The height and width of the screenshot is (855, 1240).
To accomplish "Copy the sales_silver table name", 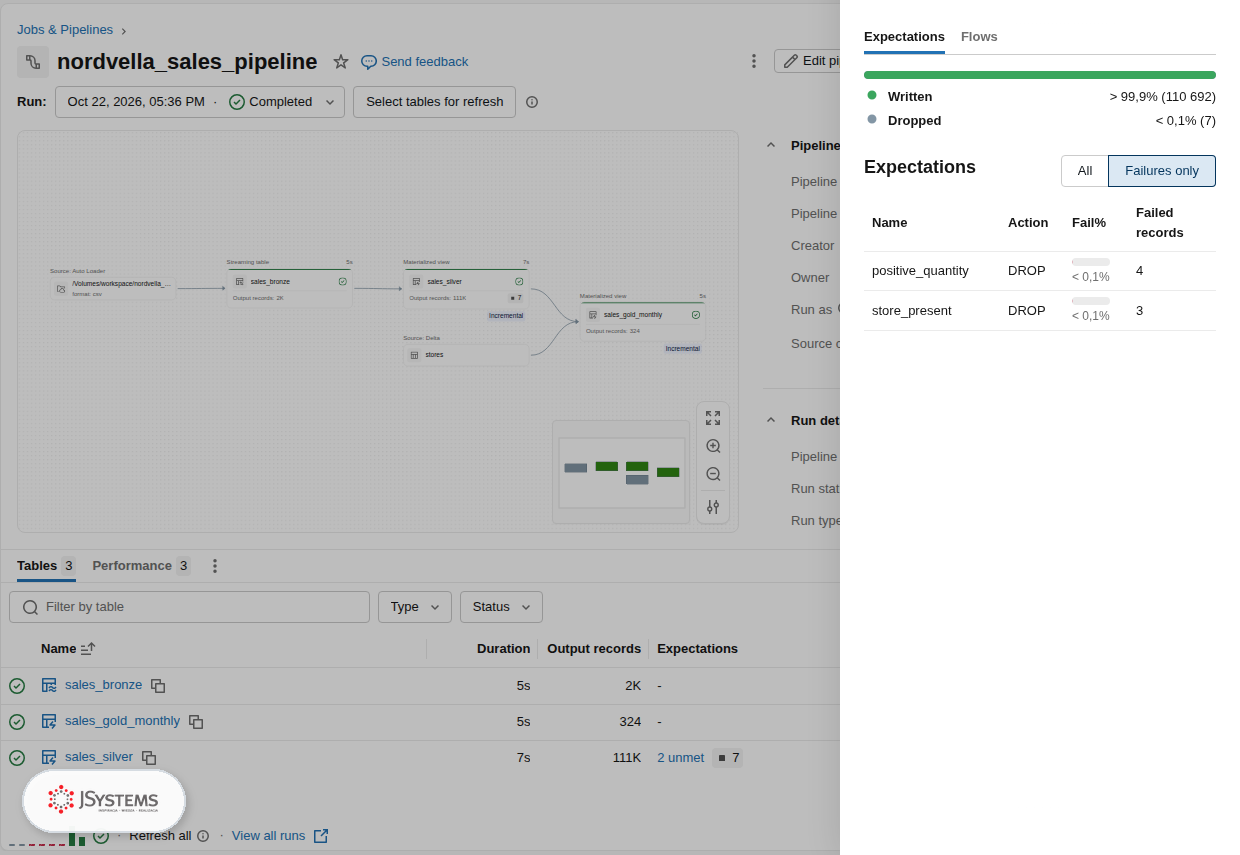I will pyautogui.click(x=149, y=758).
